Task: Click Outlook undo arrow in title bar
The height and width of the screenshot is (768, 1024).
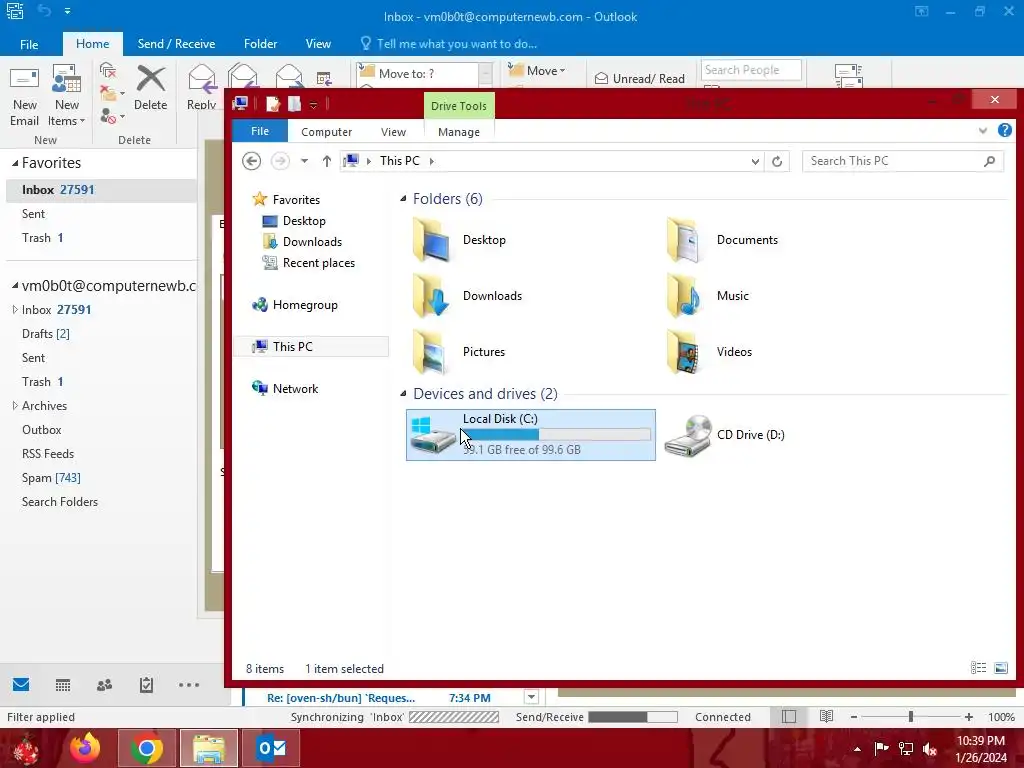Action: (x=44, y=10)
